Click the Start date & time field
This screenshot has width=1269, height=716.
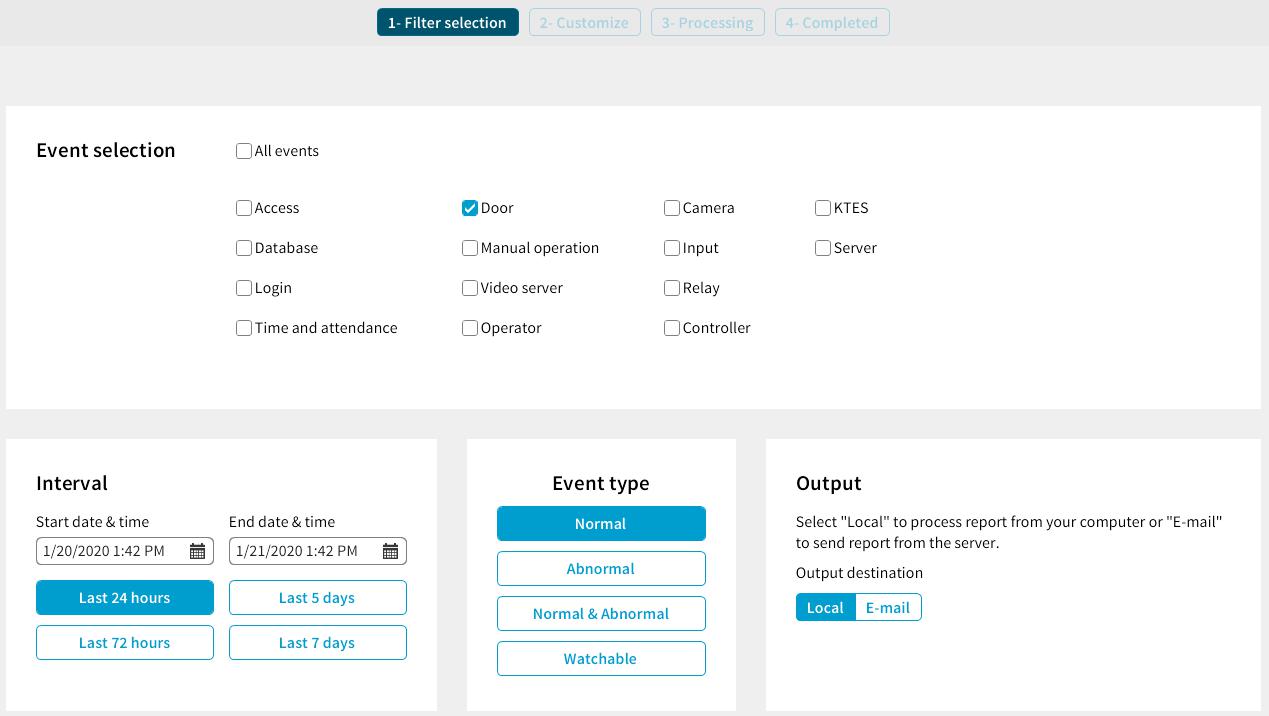pyautogui.click(x=110, y=551)
